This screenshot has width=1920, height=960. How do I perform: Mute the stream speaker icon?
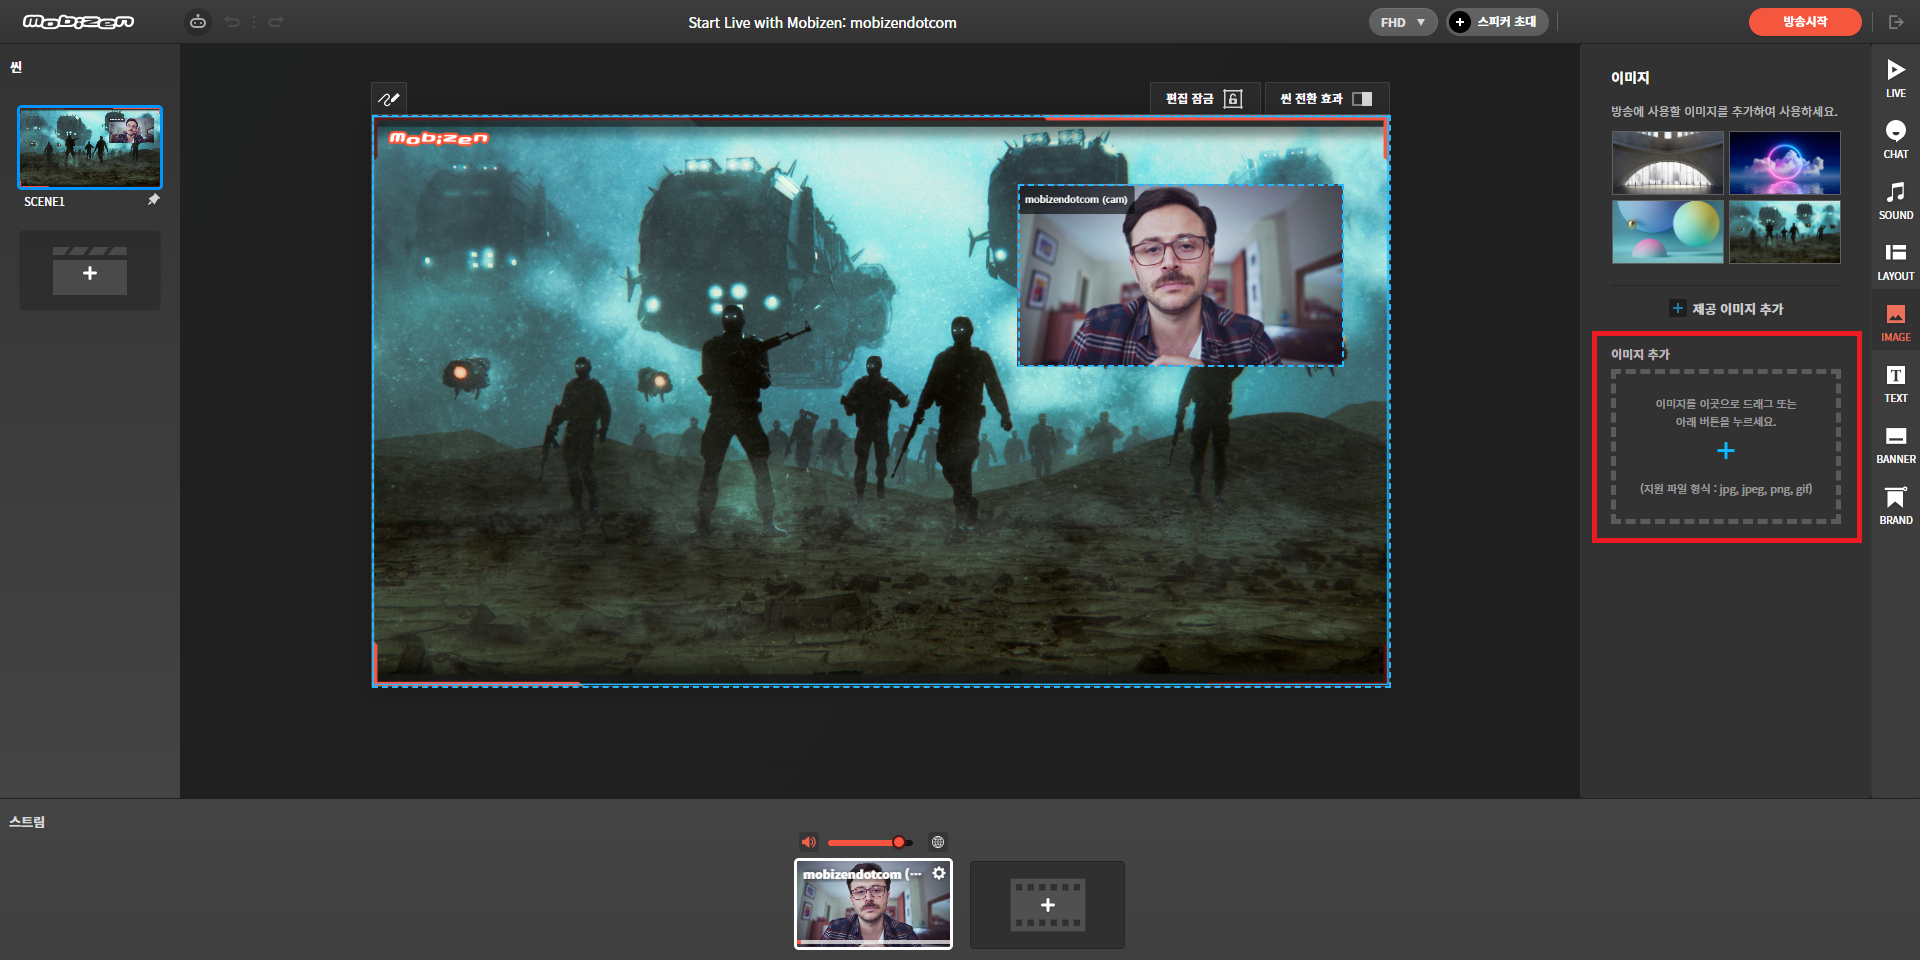808,842
